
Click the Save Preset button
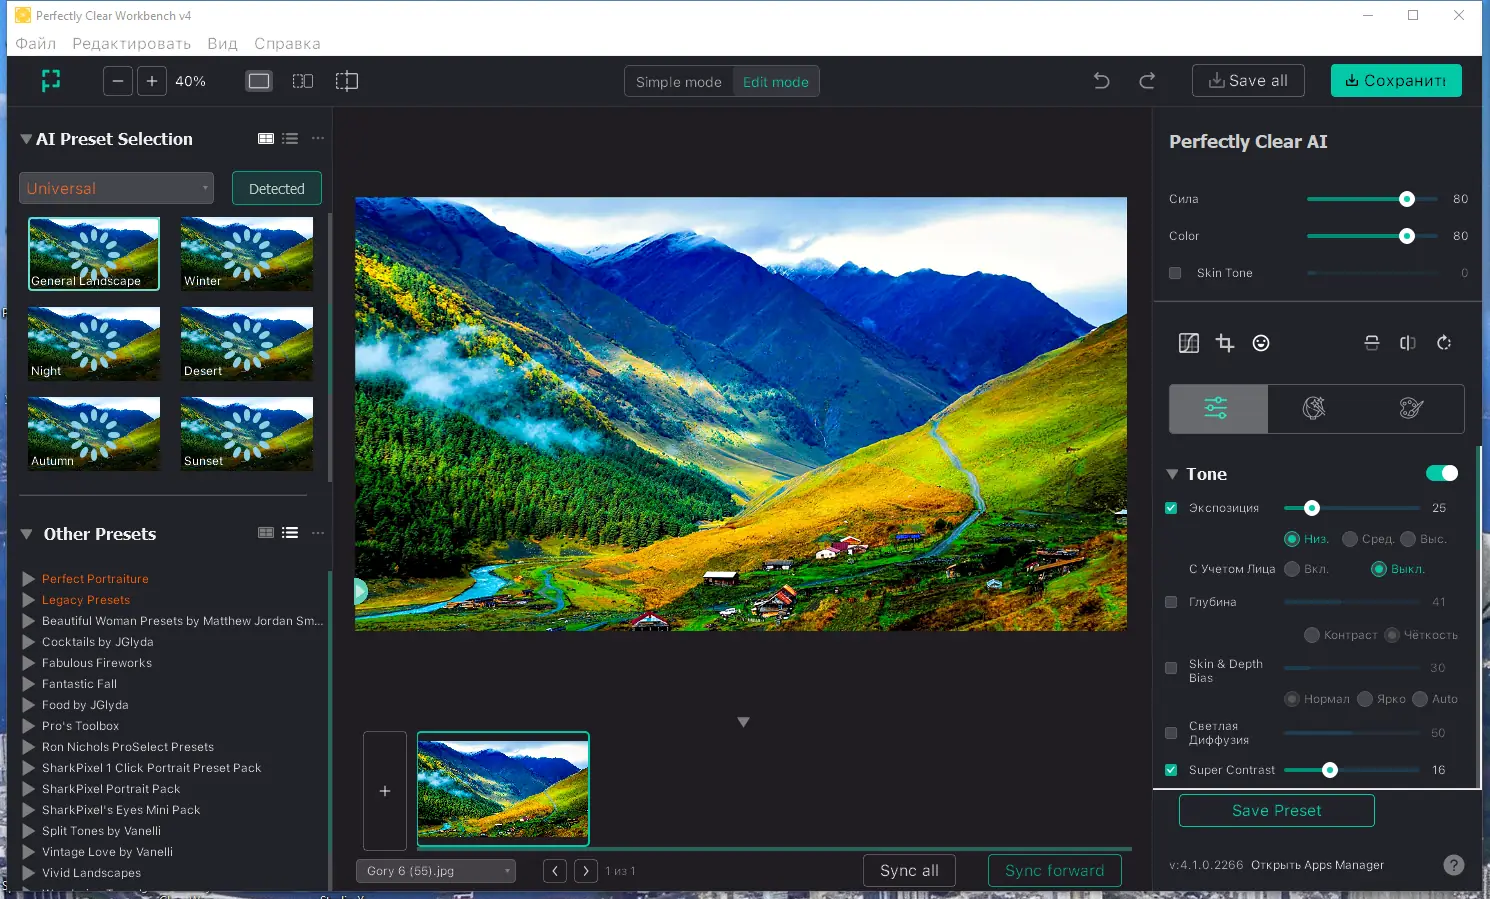click(1276, 810)
